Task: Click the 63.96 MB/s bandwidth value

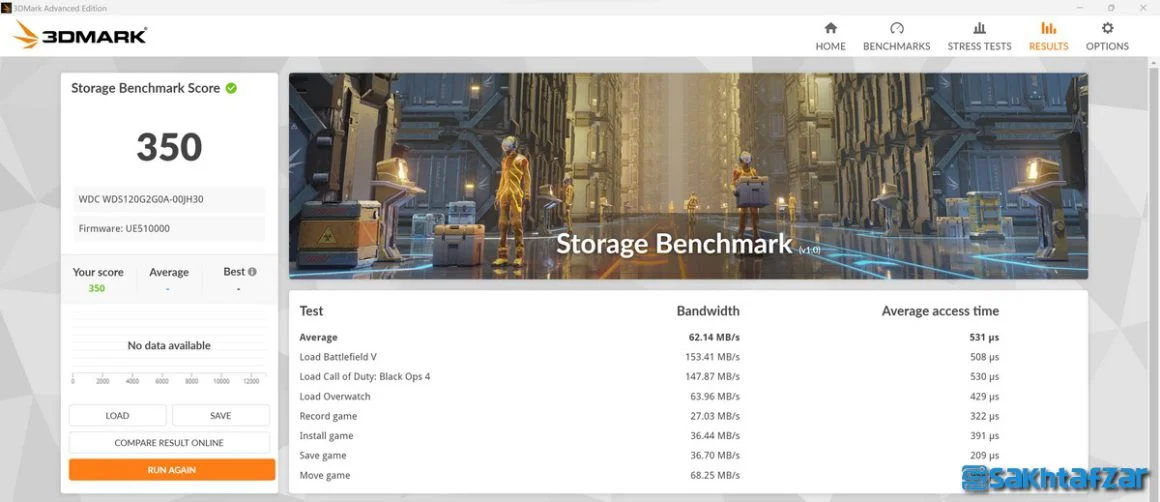Action: 715,396
